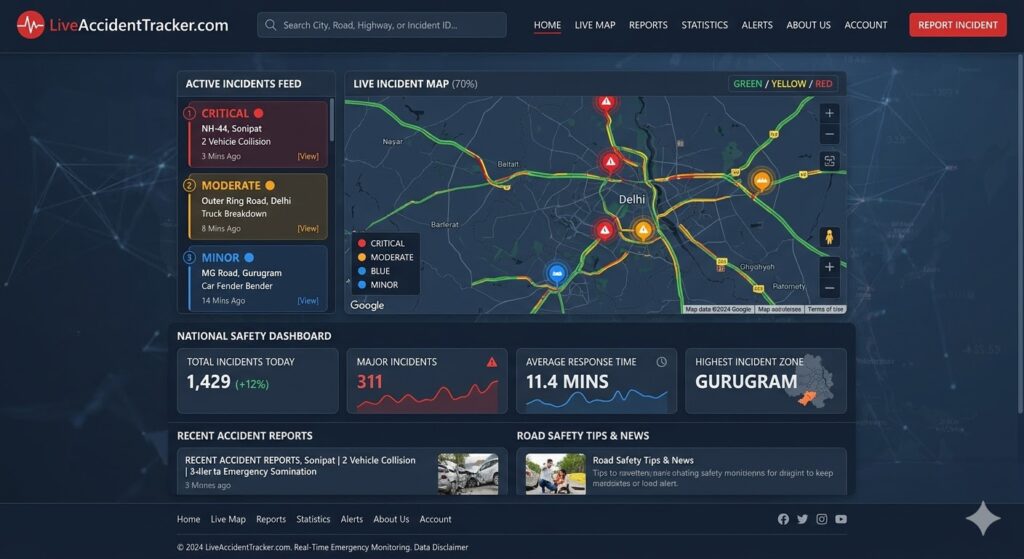Open the ABOUT US nav item
Image resolution: width=1024 pixels, height=559 pixels.
click(x=808, y=25)
